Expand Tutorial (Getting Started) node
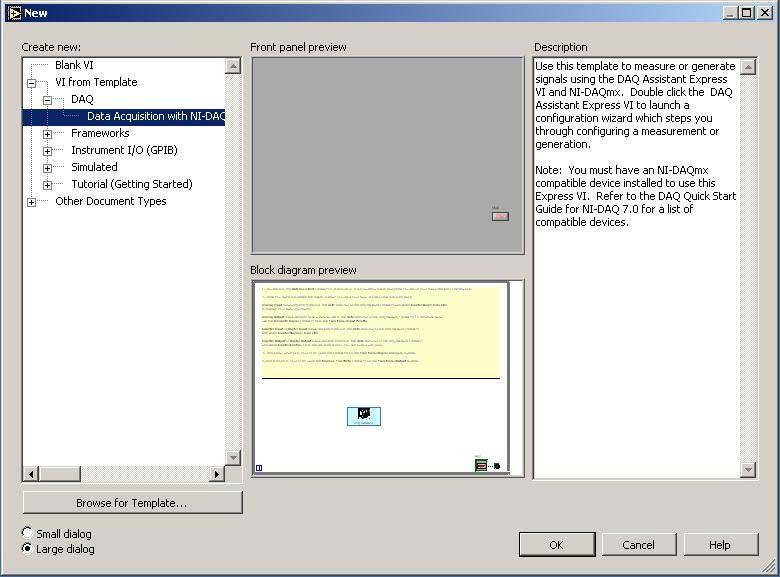The image size is (780, 577). coord(47,185)
